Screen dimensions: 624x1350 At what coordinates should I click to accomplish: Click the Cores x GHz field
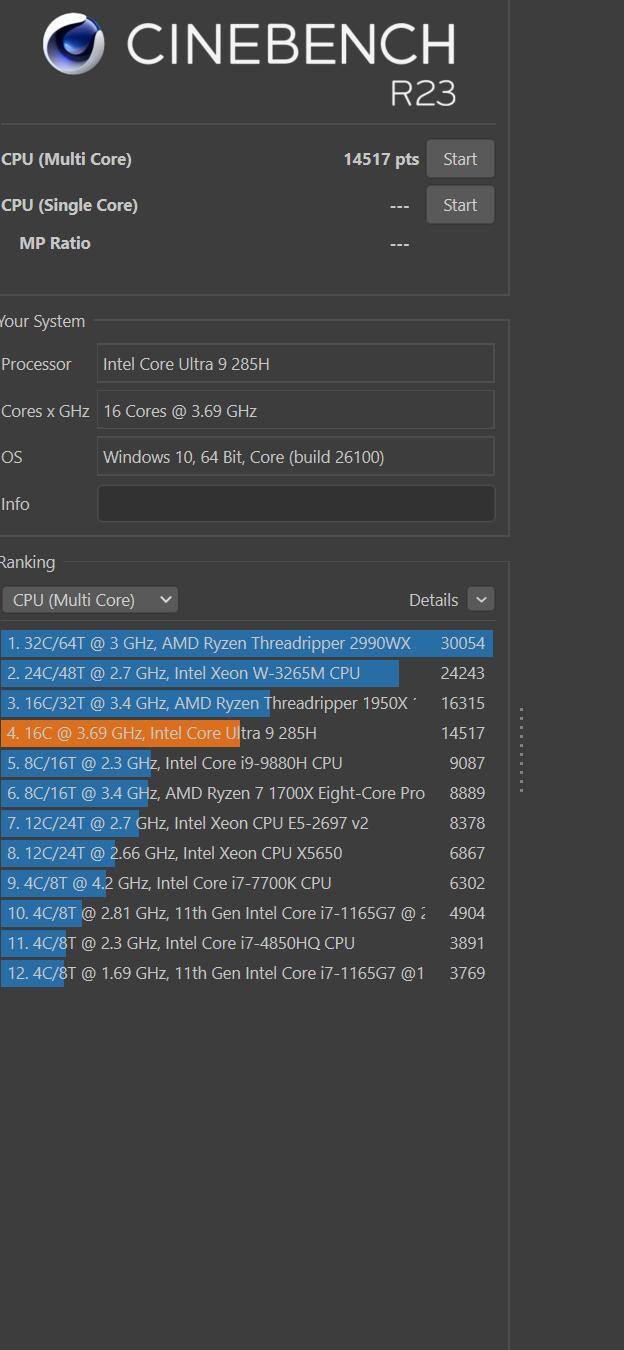[295, 411]
